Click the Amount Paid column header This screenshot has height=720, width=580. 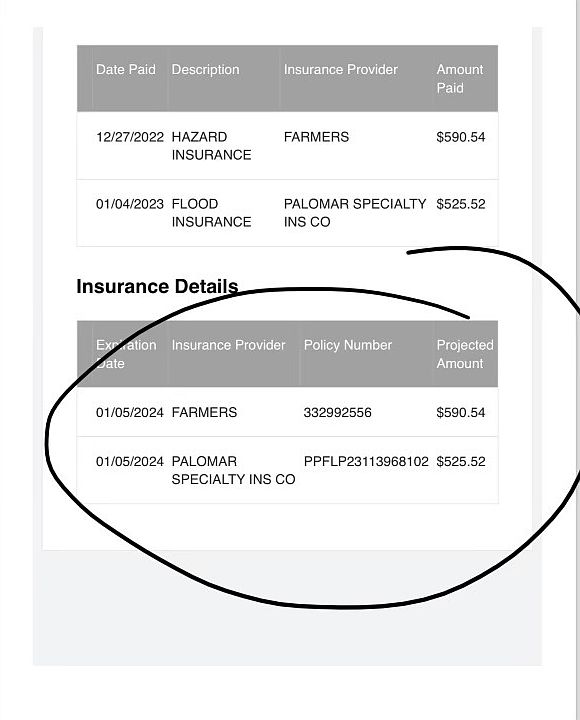coord(460,79)
